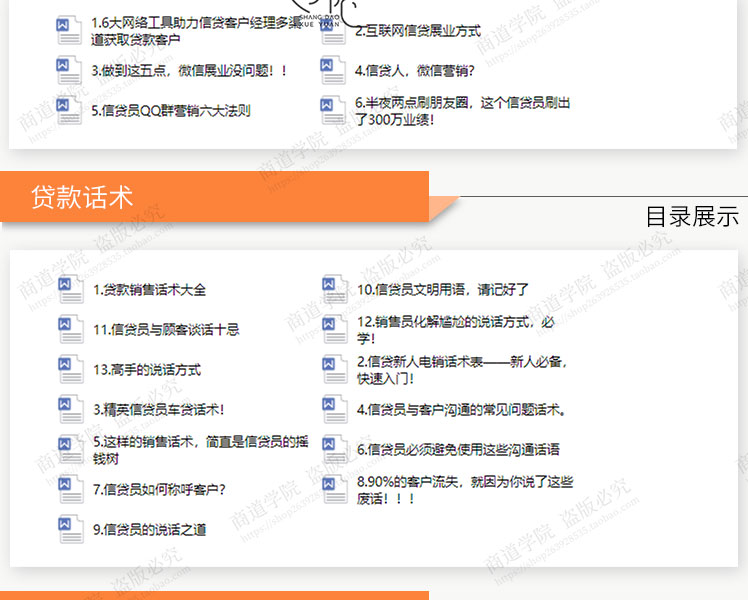
Task: Select document icon for 4.信贷人，微信营销
Action: point(334,71)
